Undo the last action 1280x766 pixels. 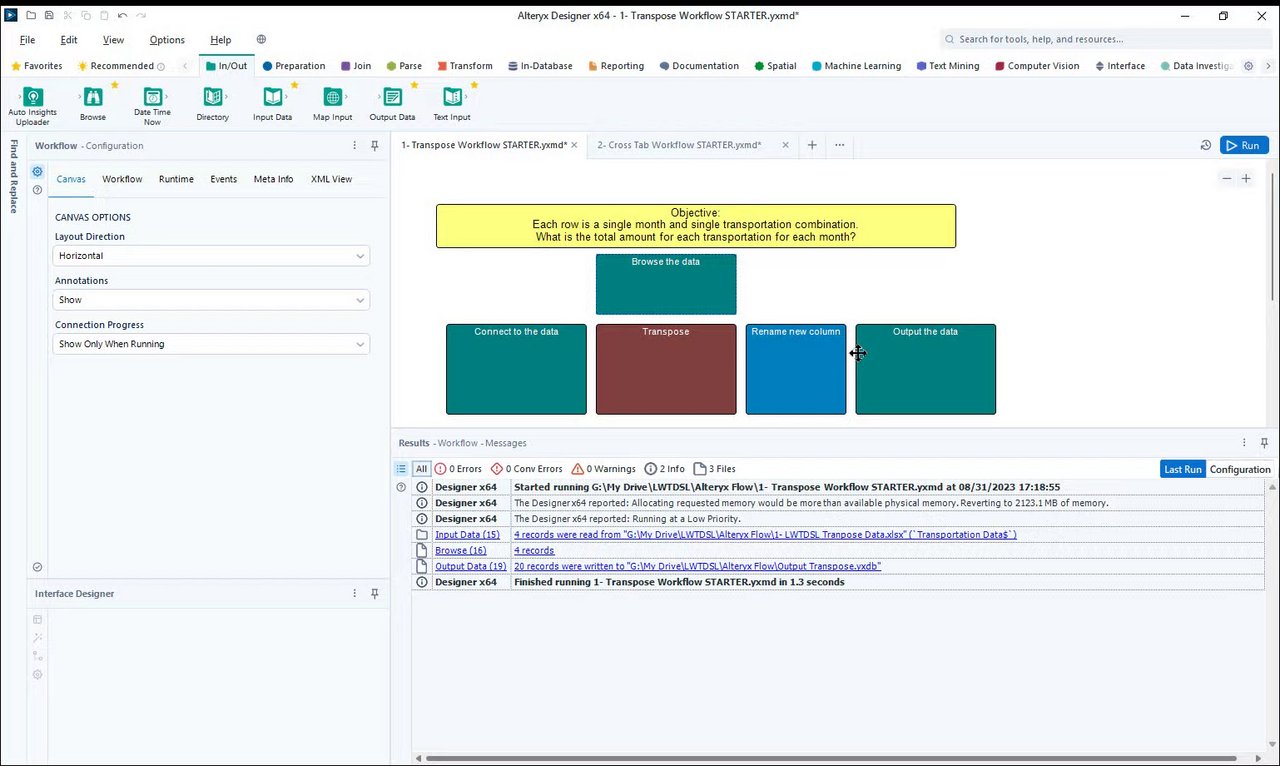122,16
